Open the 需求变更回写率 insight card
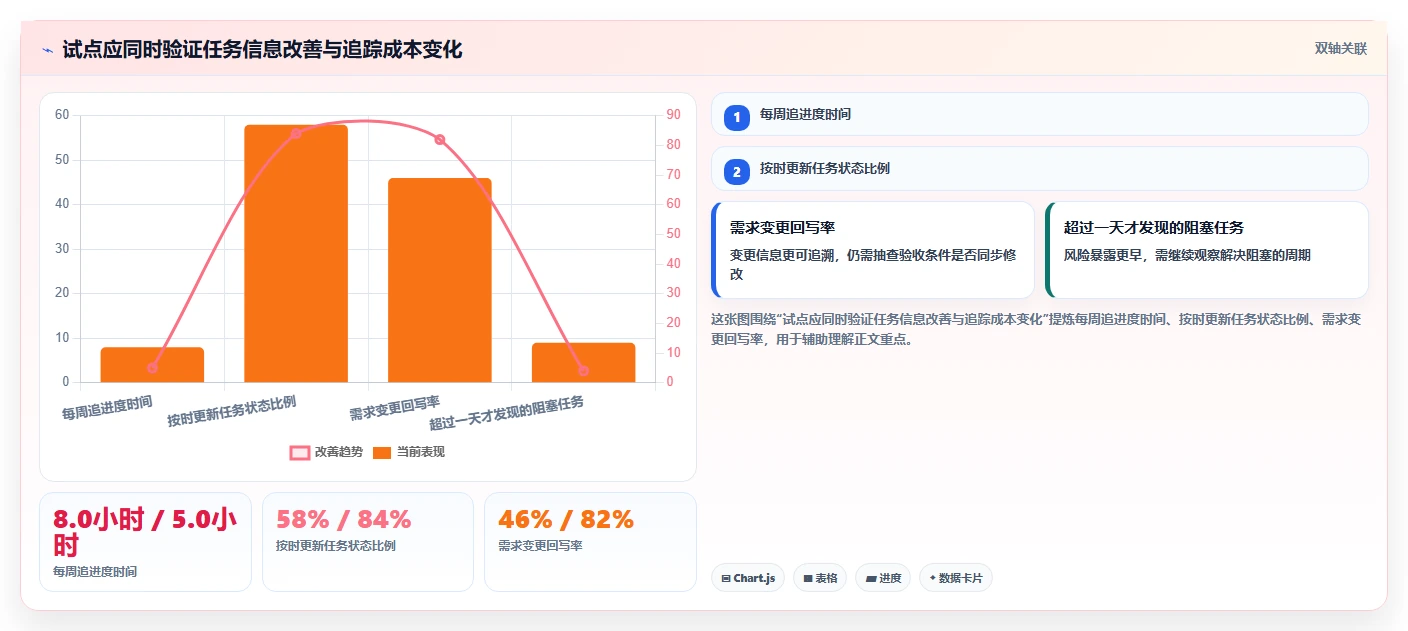Screen dimensions: 1408x631 [872, 250]
